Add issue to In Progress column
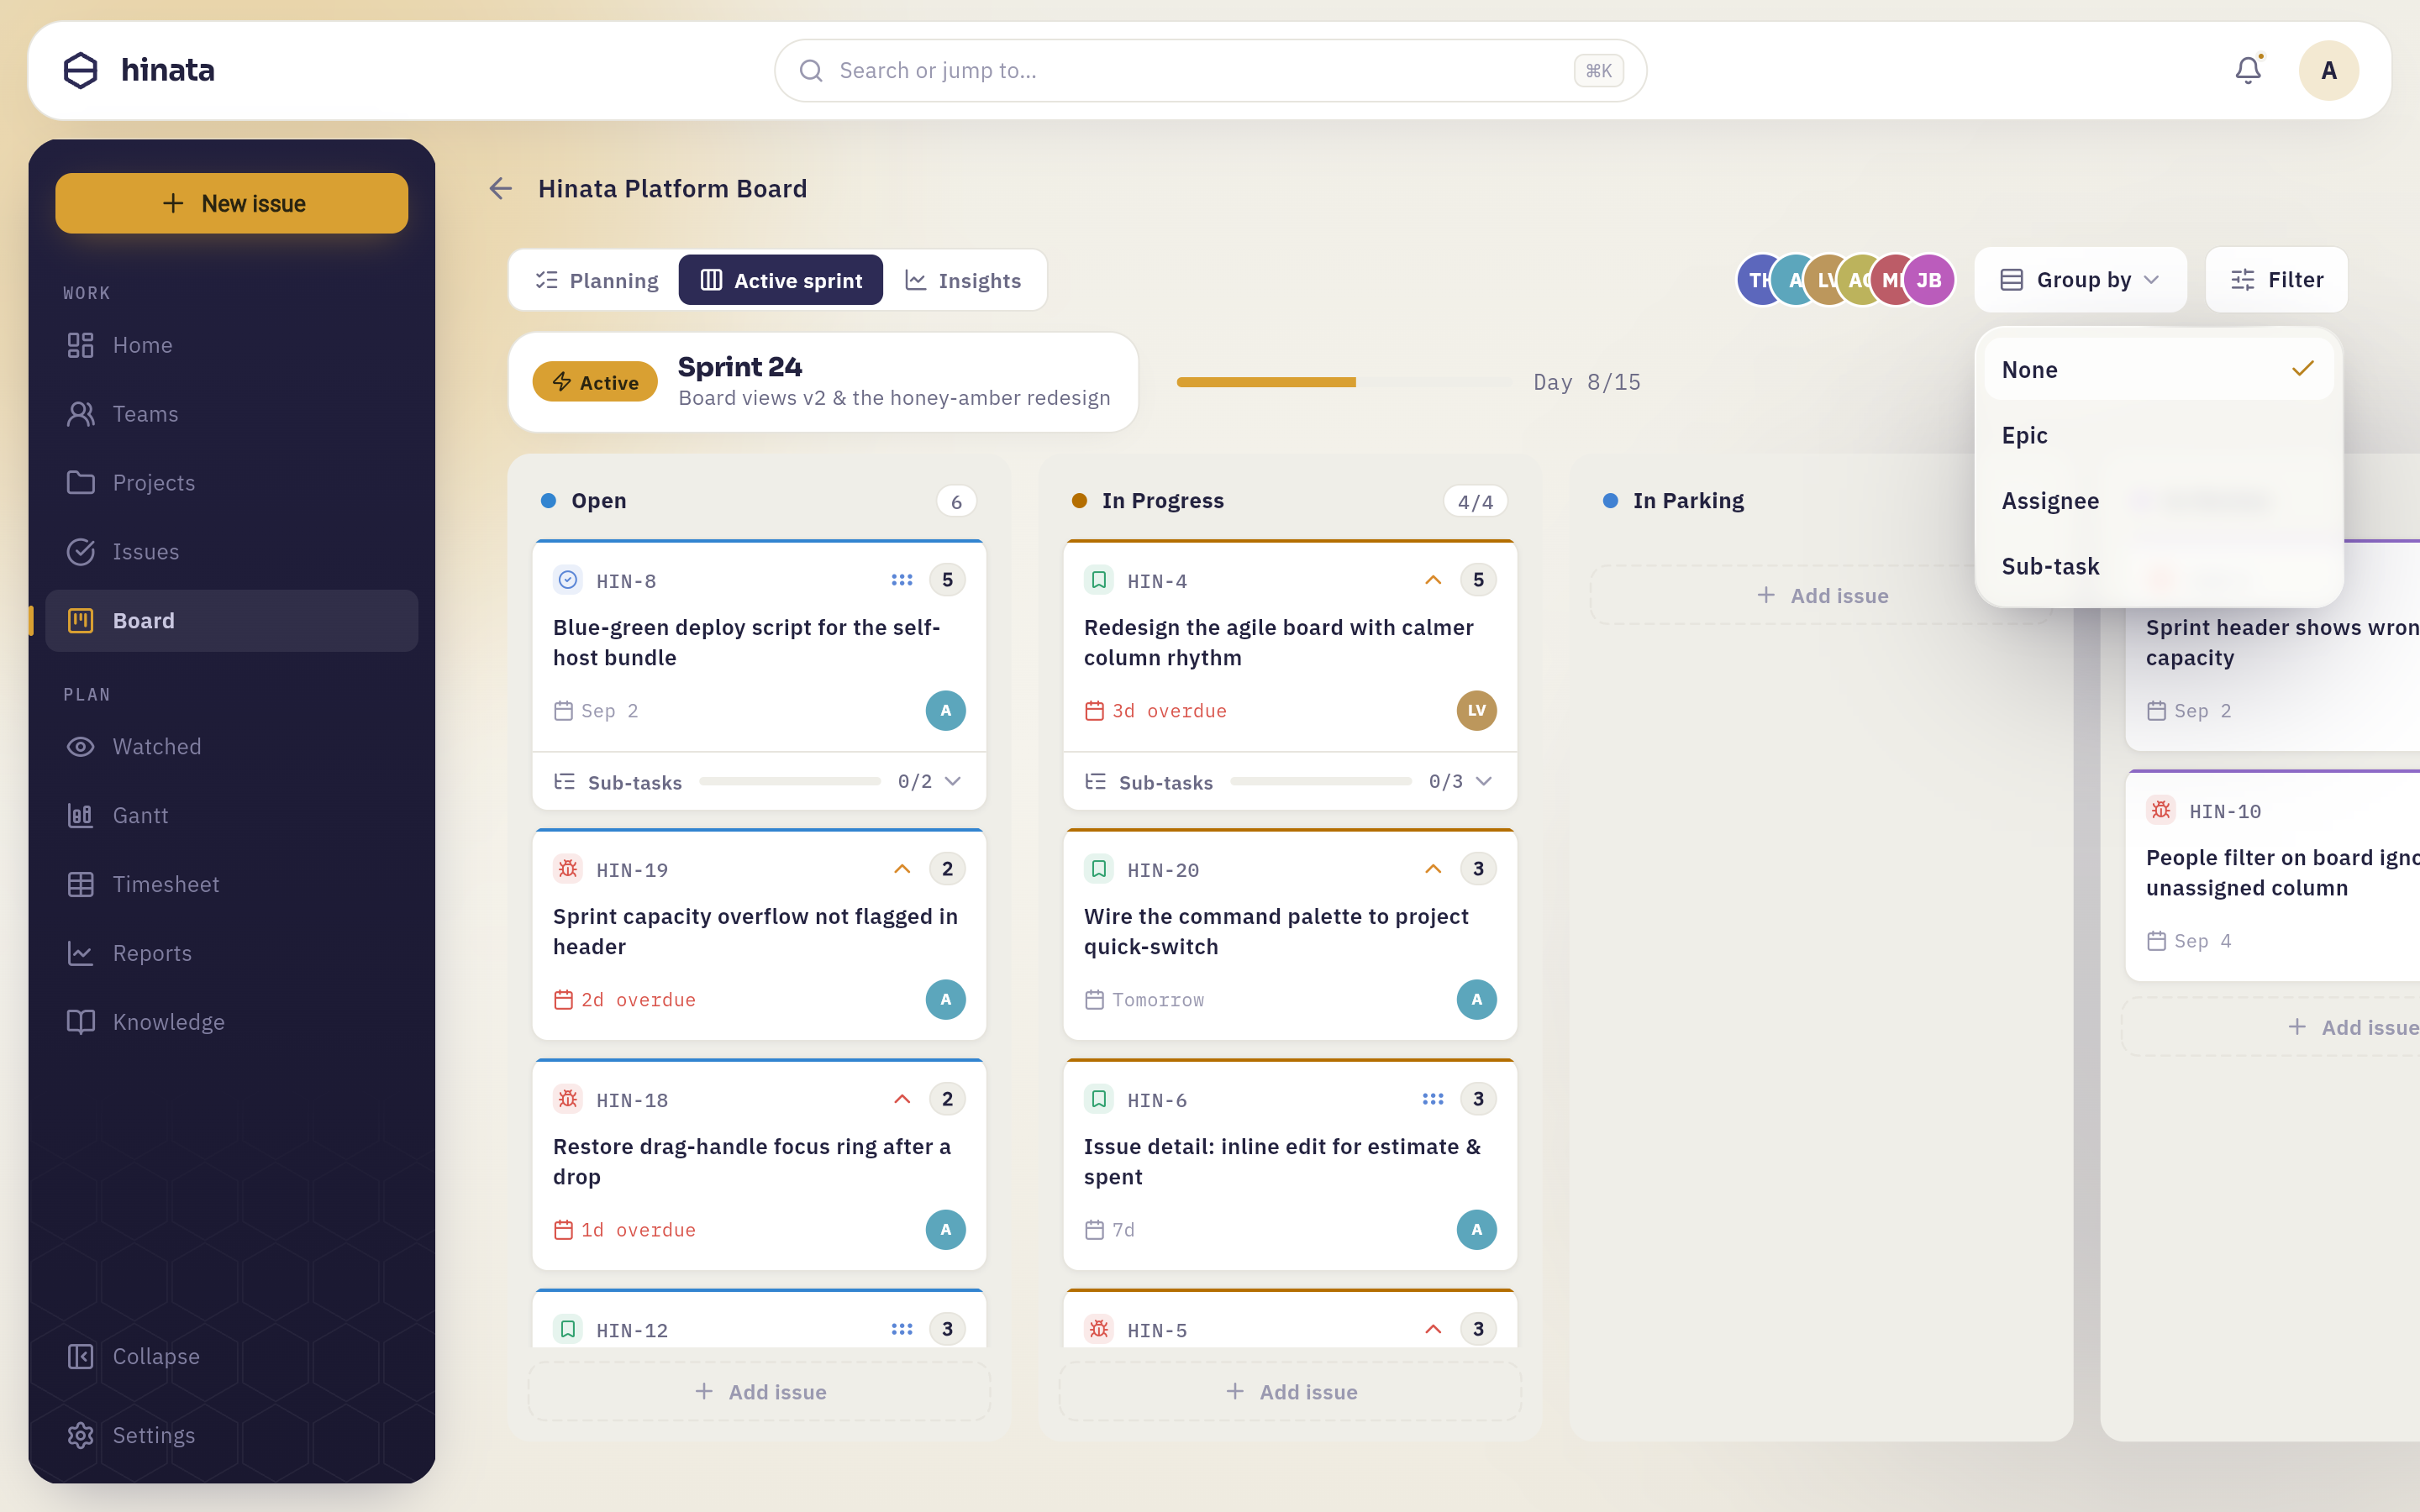This screenshot has width=2420, height=1512. (1291, 1392)
